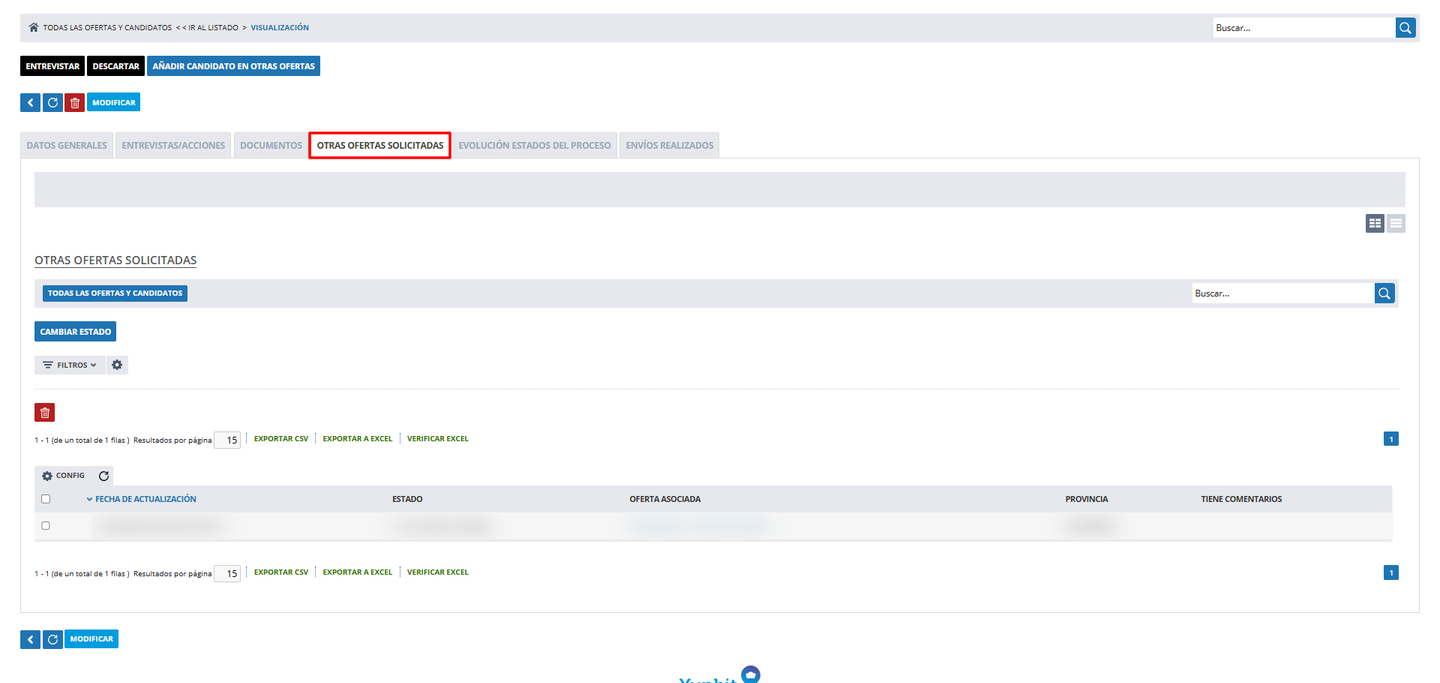Click the refresh icon next to Config
1440x683 pixels.
pyautogui.click(x=104, y=476)
